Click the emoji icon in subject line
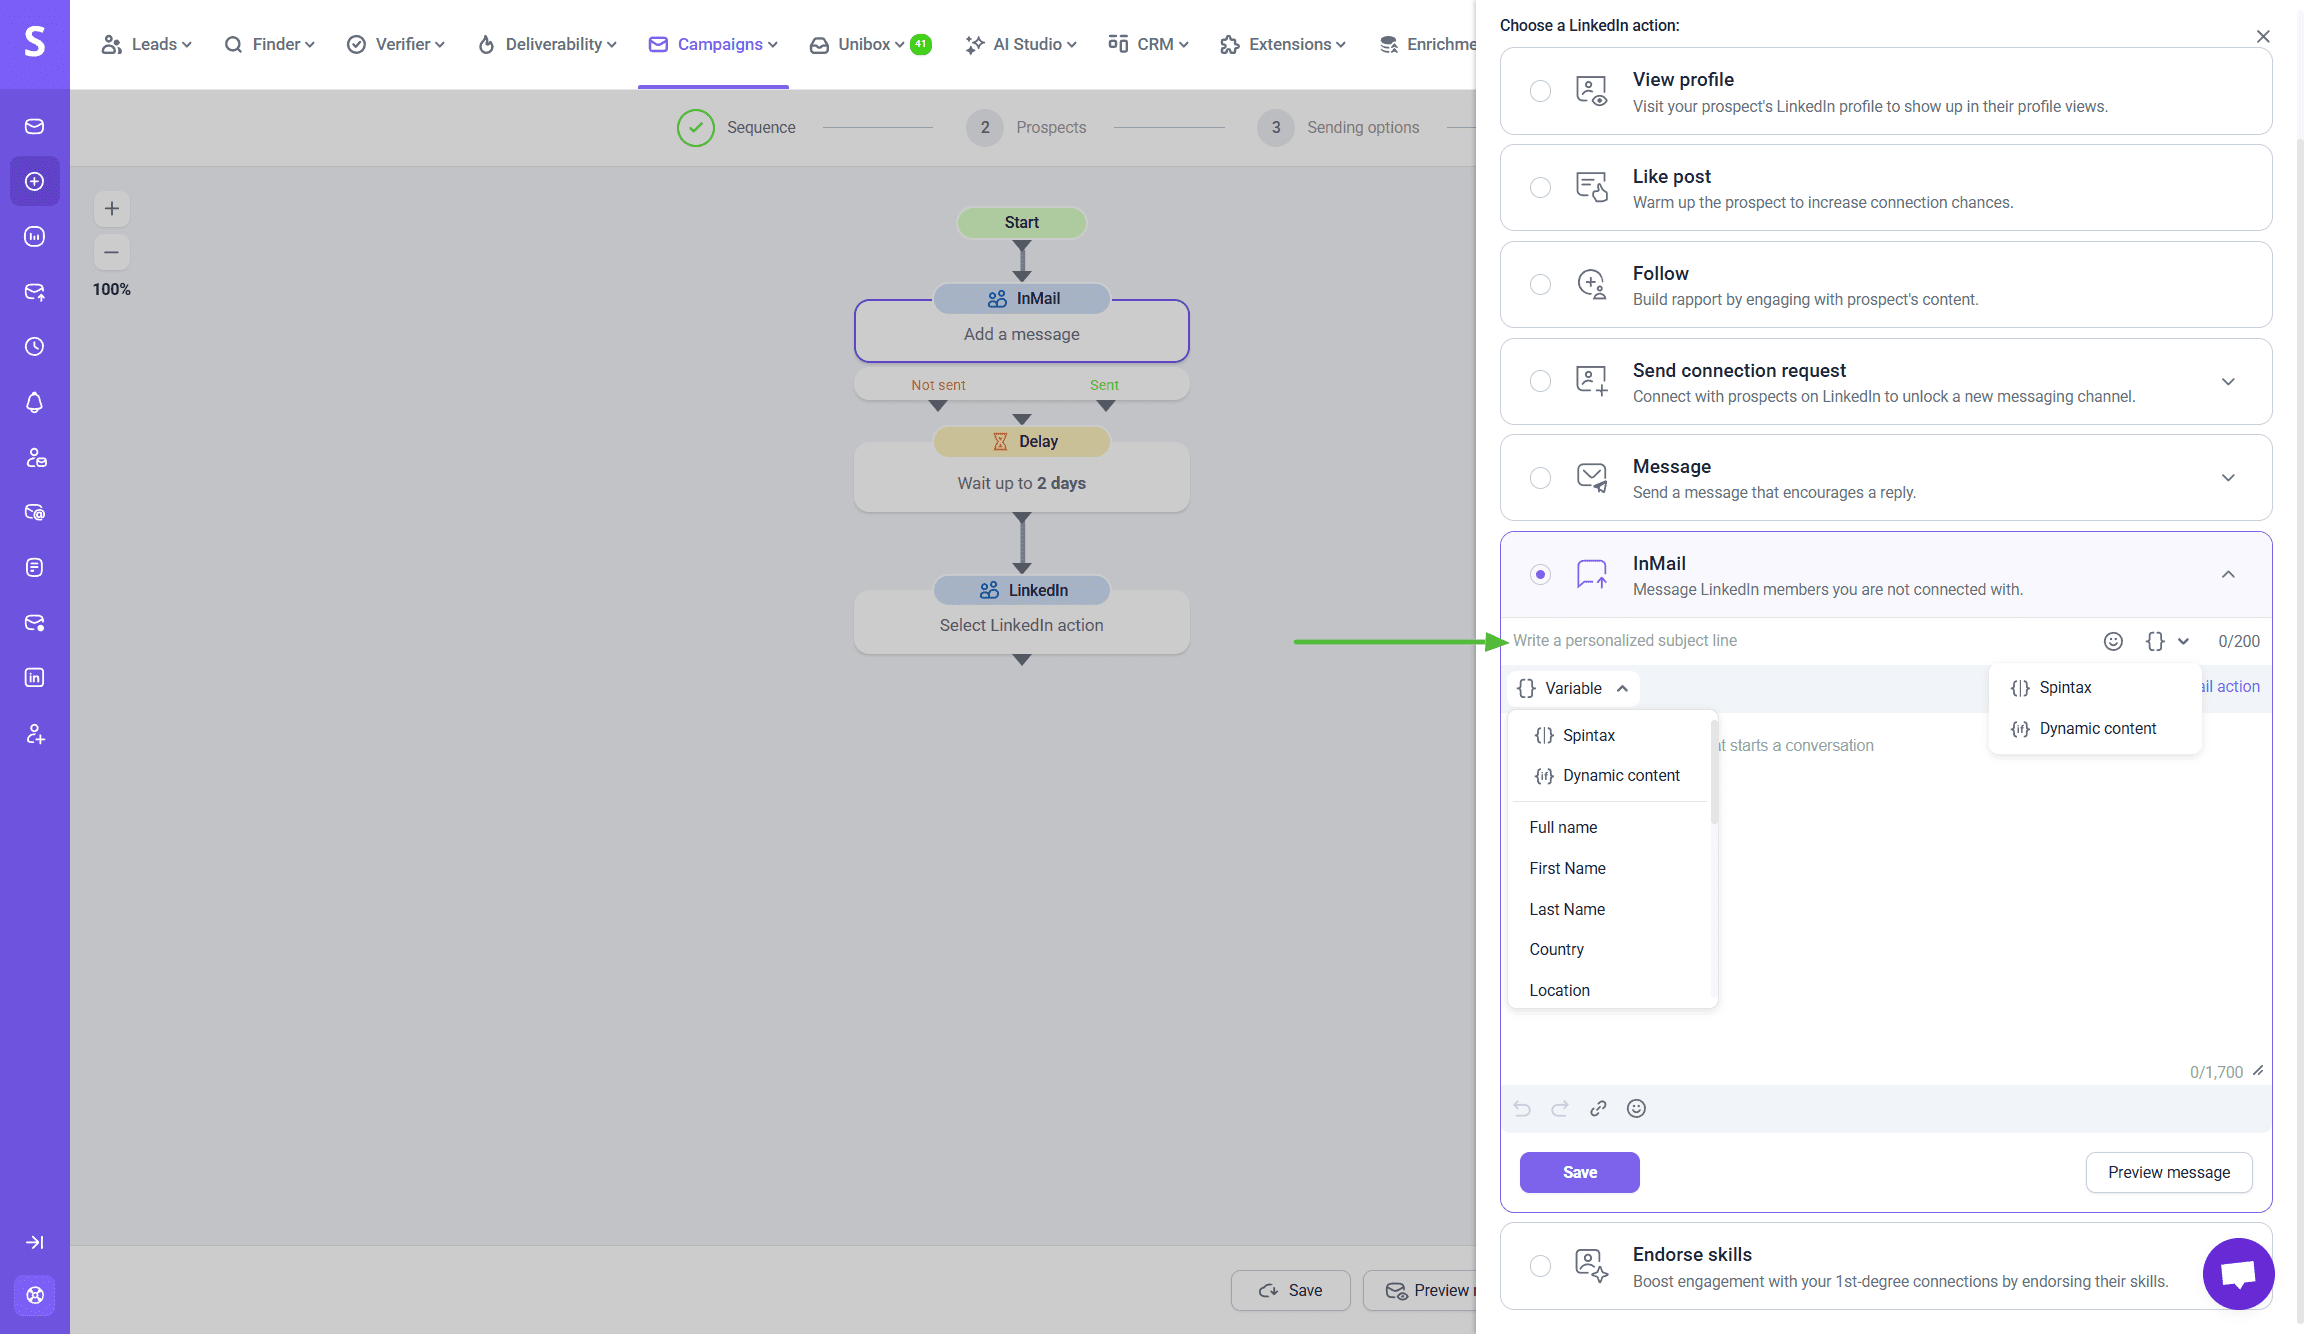Viewport: 2304px width, 1334px height. point(2112,641)
